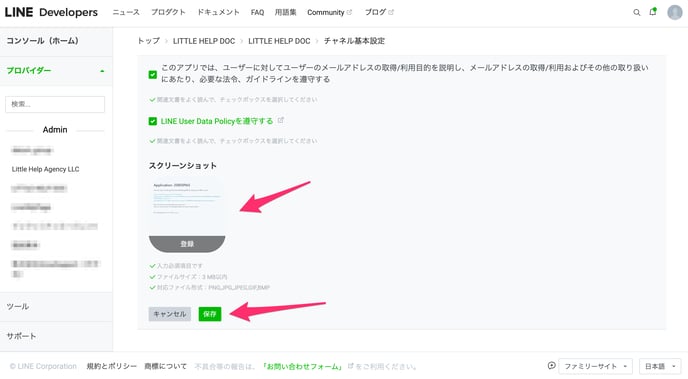Click the キャンセル button
688x379 pixels.
coord(170,314)
